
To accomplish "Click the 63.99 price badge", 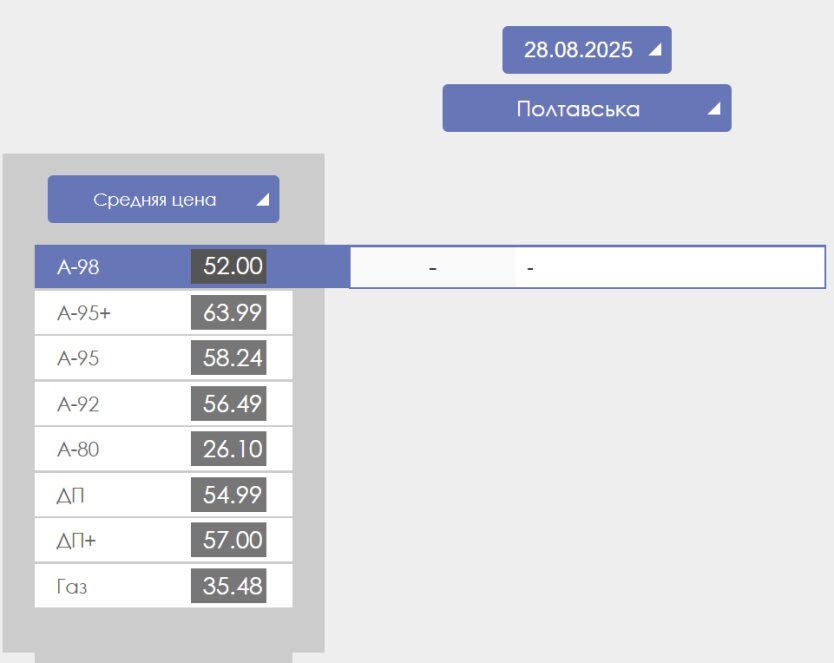I will click(x=229, y=313).
